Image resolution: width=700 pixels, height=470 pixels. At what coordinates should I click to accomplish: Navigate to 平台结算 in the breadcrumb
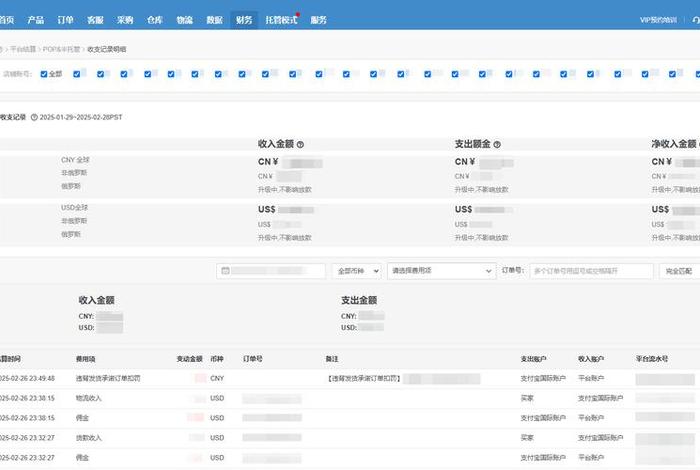click(x=23, y=49)
